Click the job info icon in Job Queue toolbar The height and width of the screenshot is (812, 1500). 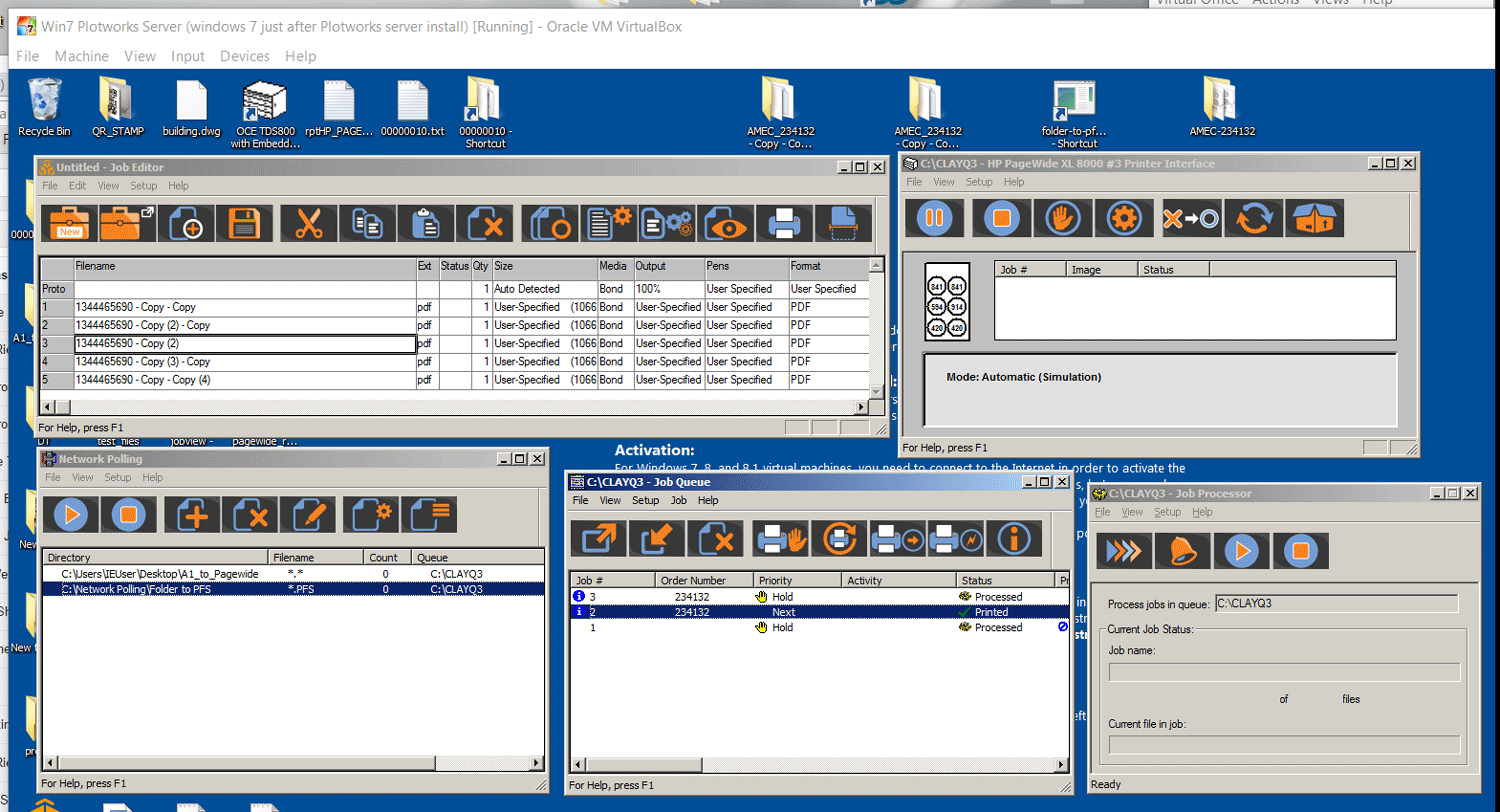point(1014,539)
